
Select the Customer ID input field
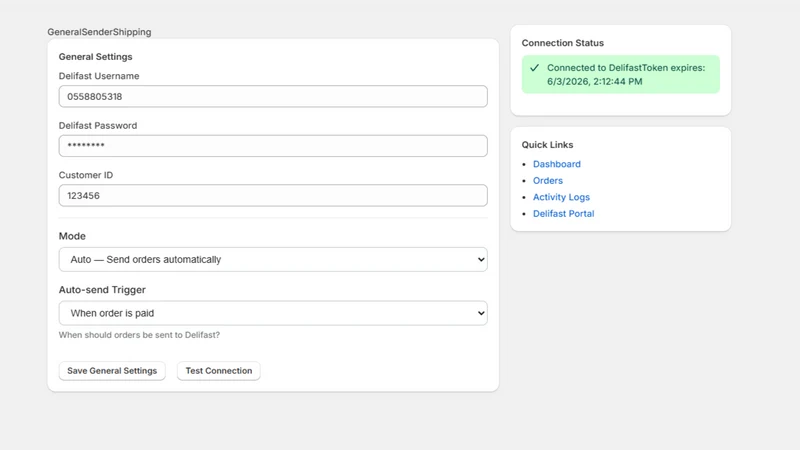[x=273, y=195]
